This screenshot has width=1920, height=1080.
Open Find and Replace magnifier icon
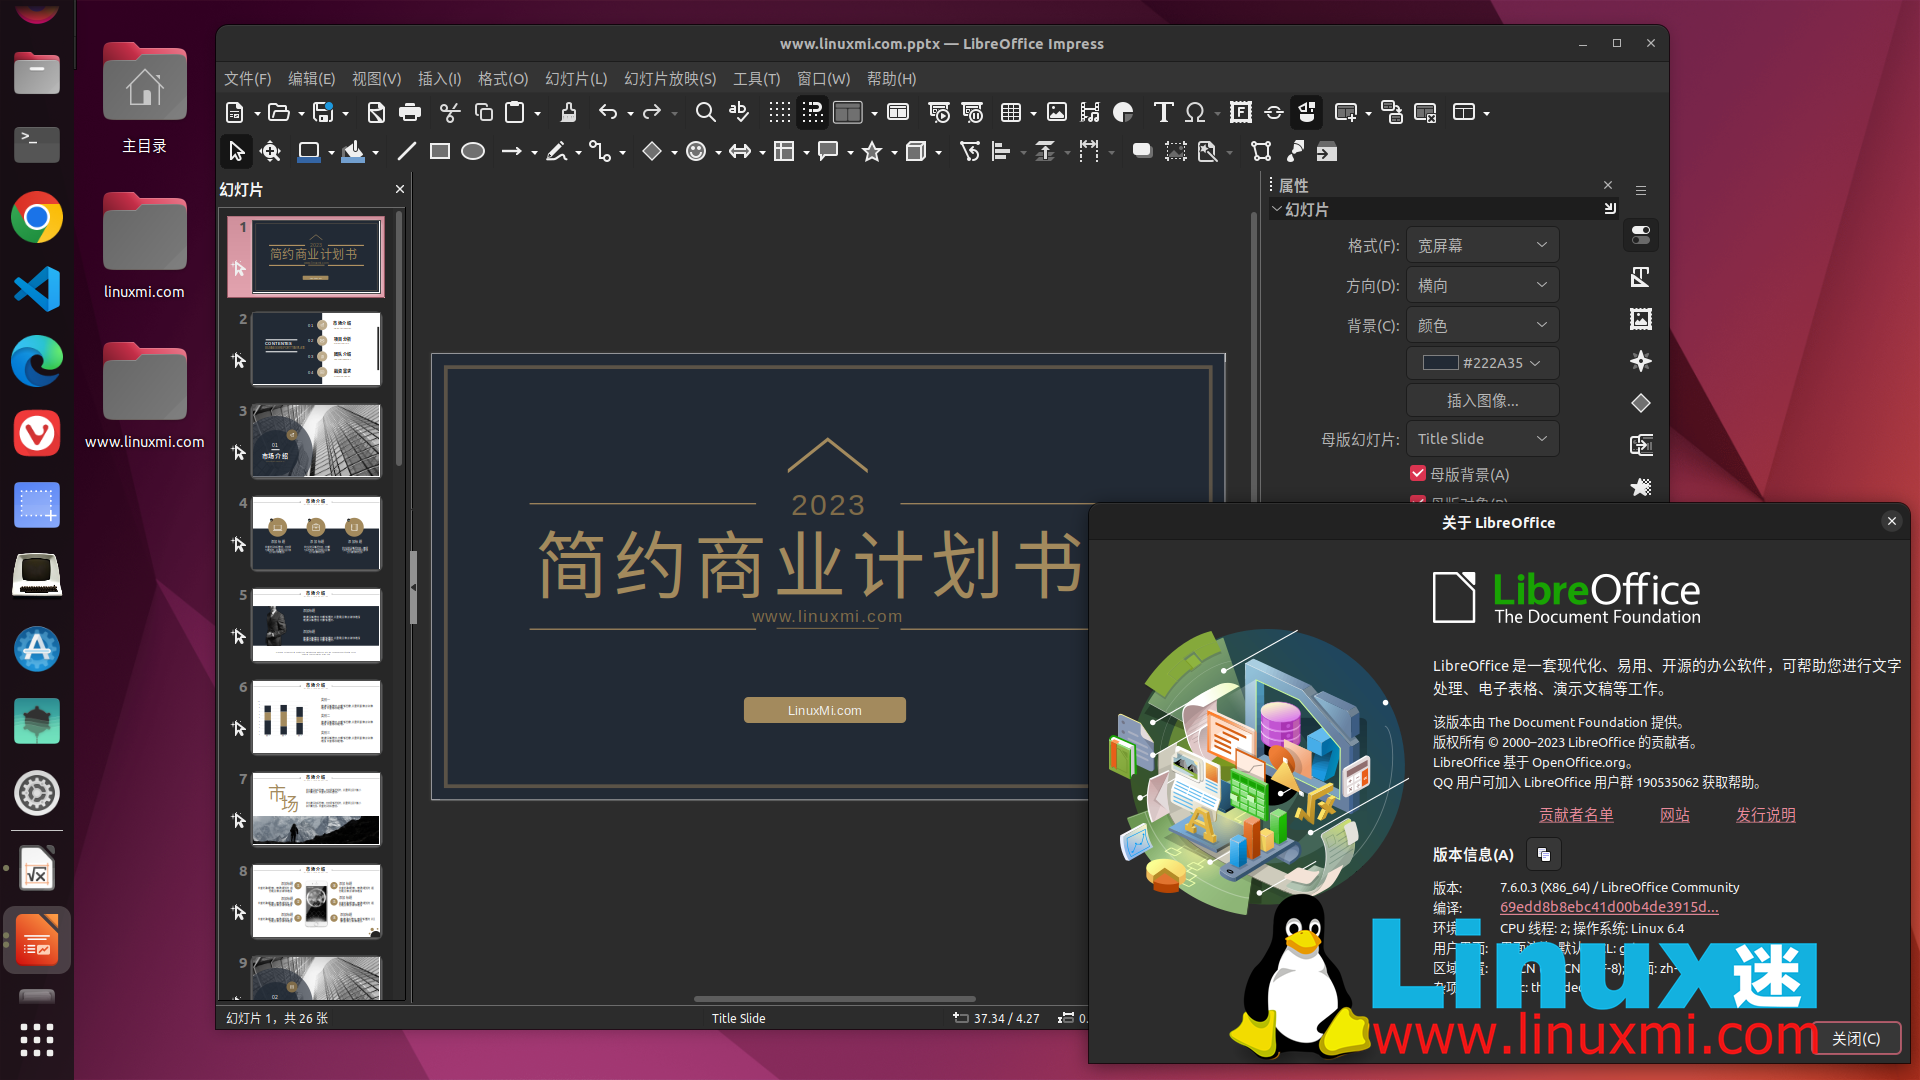click(705, 112)
